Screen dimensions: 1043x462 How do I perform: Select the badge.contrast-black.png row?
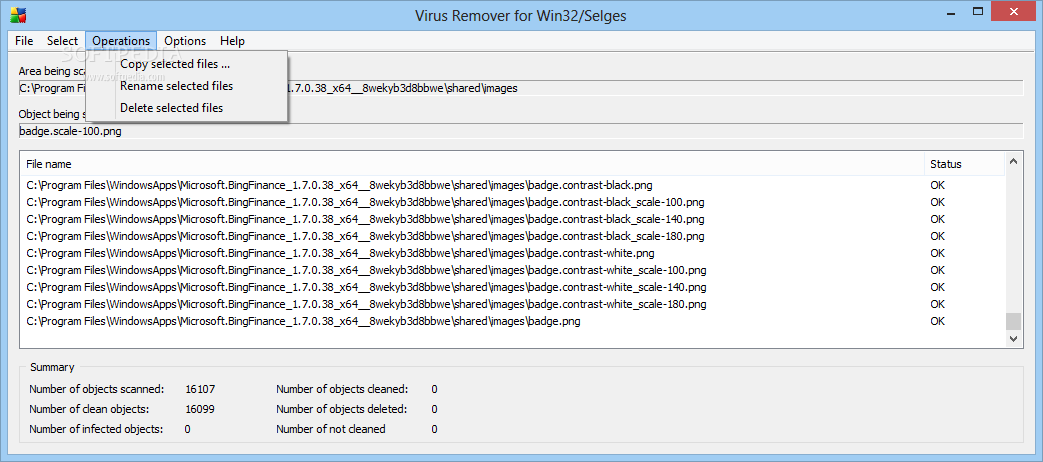click(512, 185)
